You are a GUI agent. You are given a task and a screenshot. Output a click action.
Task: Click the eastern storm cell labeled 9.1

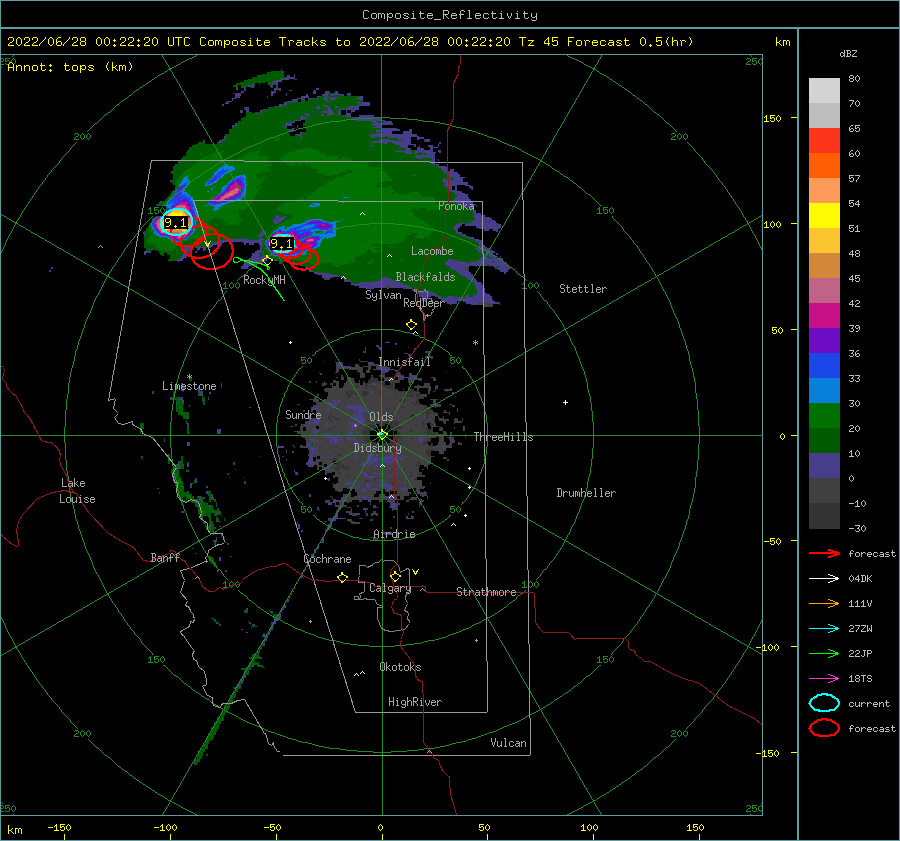click(282, 244)
